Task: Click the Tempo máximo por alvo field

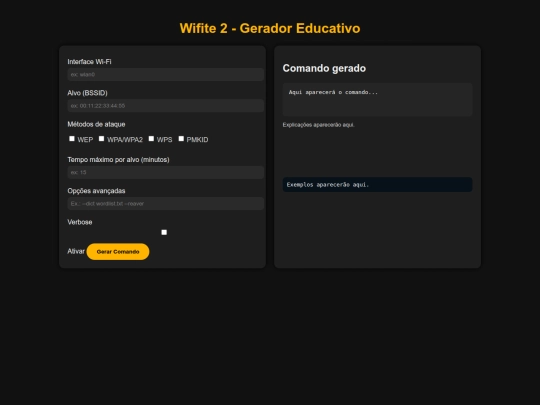Action: [166, 173]
